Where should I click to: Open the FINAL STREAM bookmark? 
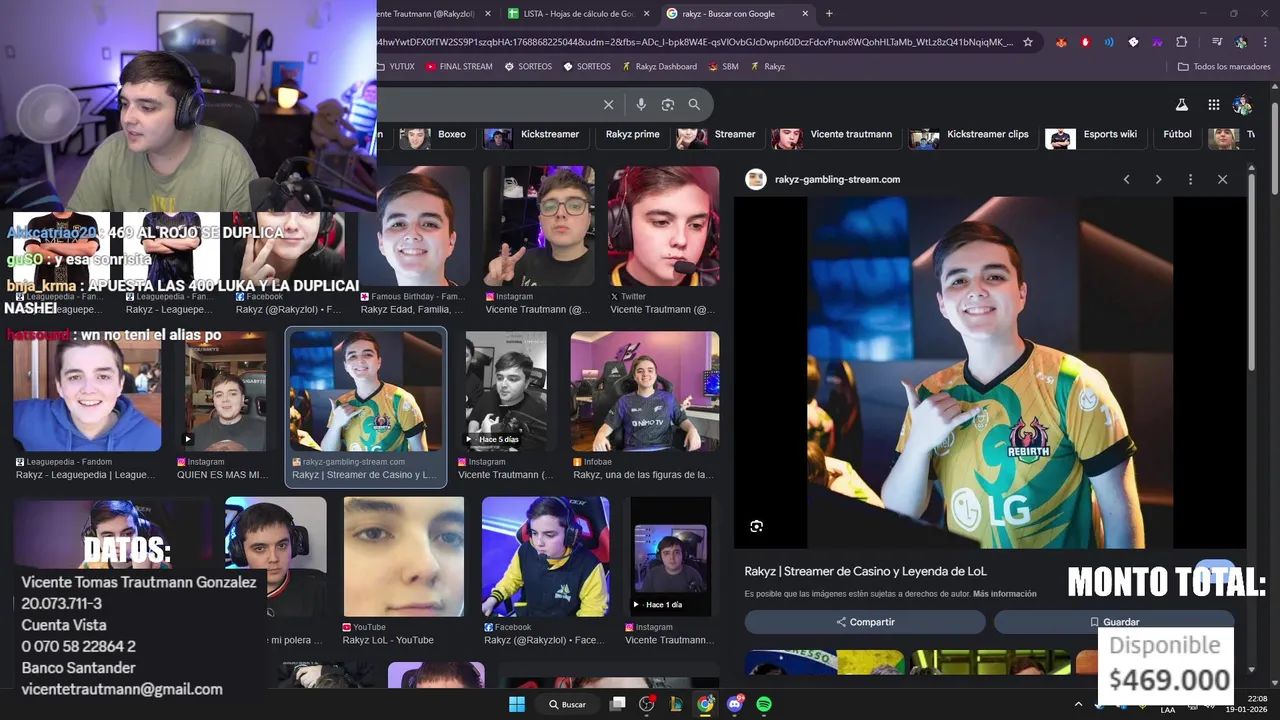point(459,66)
